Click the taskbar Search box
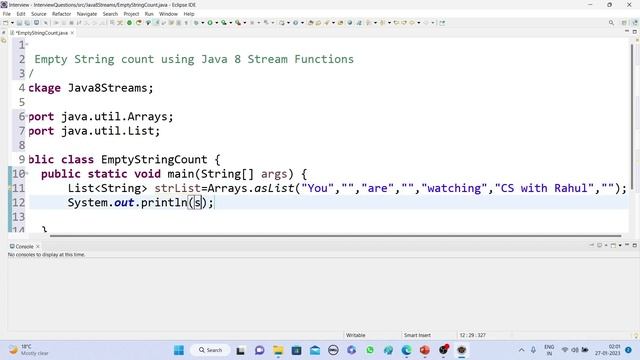The image size is (640, 360). pyautogui.click(x=210, y=350)
